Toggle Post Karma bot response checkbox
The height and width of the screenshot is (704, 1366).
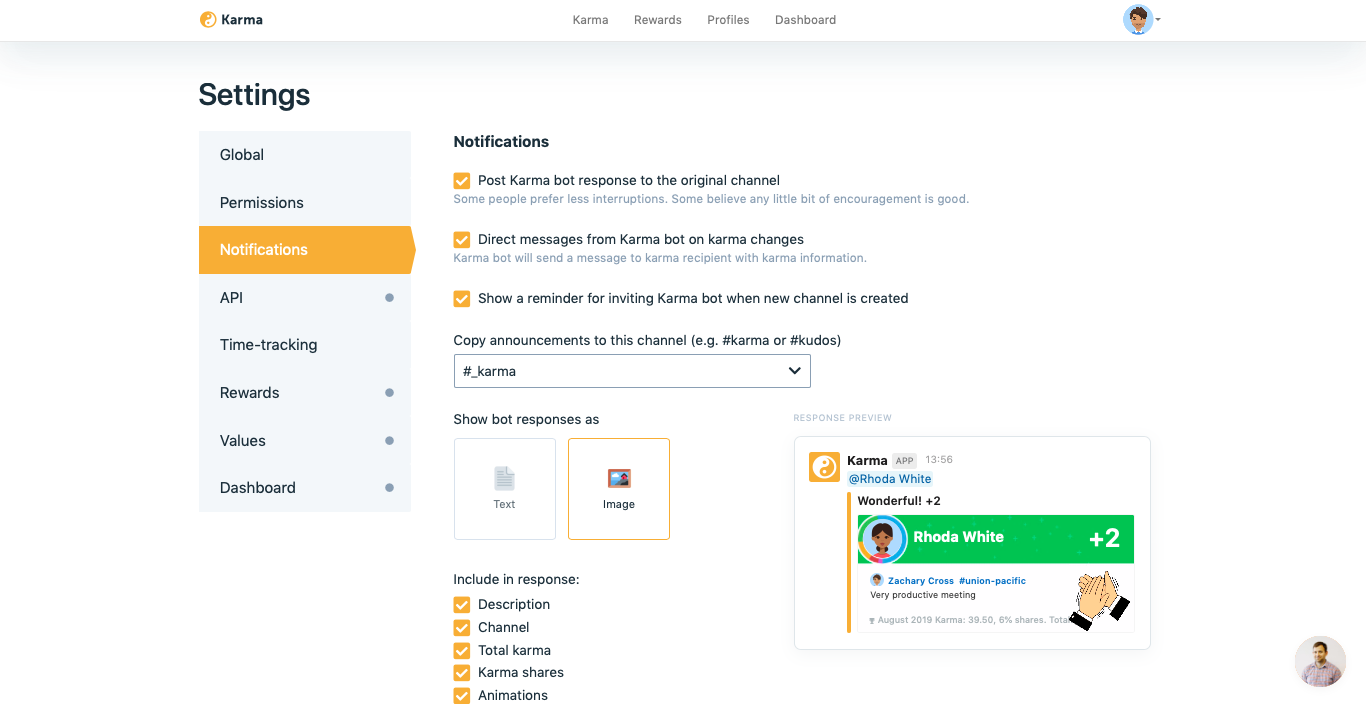click(462, 181)
